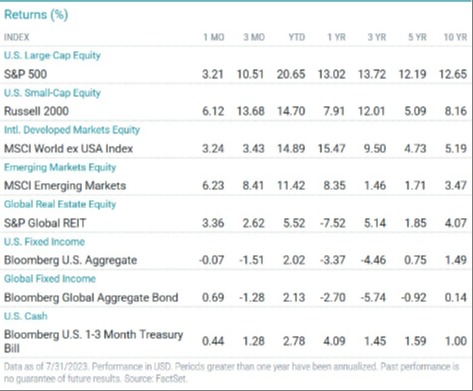Image resolution: width=473 pixels, height=391 pixels.
Task: Click the S&P 500 YTD value 20.65
Action: pos(291,74)
